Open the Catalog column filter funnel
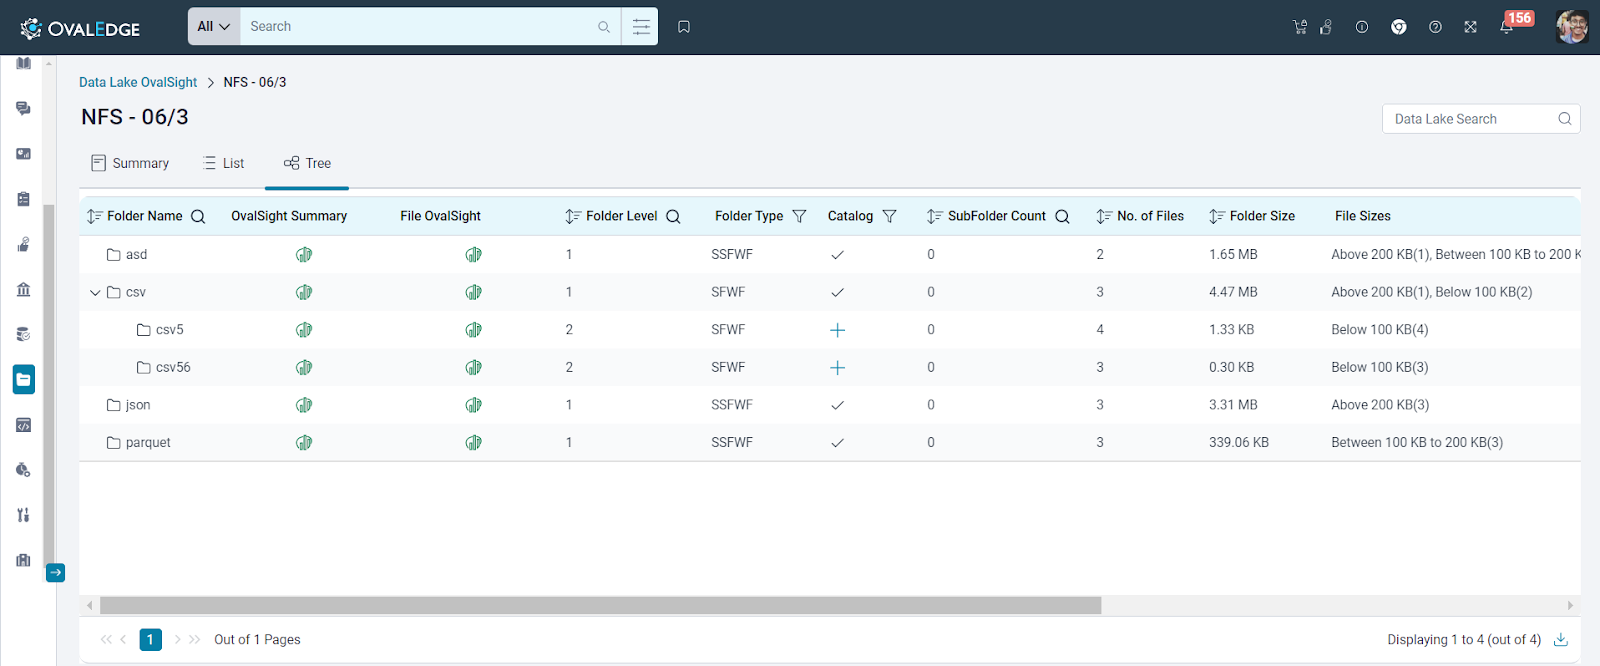 [890, 216]
